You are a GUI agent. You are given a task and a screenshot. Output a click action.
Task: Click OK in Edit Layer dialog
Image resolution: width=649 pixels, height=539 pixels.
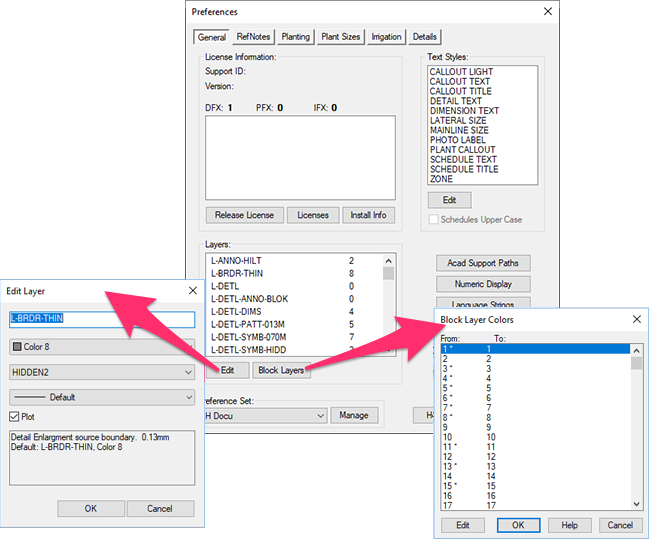point(91,508)
